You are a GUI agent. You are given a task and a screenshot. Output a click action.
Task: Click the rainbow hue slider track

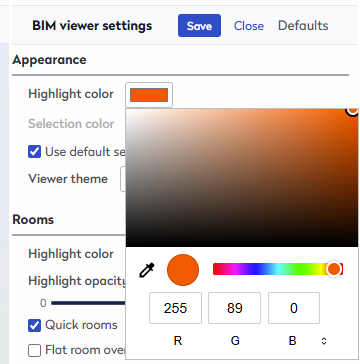tap(278, 269)
